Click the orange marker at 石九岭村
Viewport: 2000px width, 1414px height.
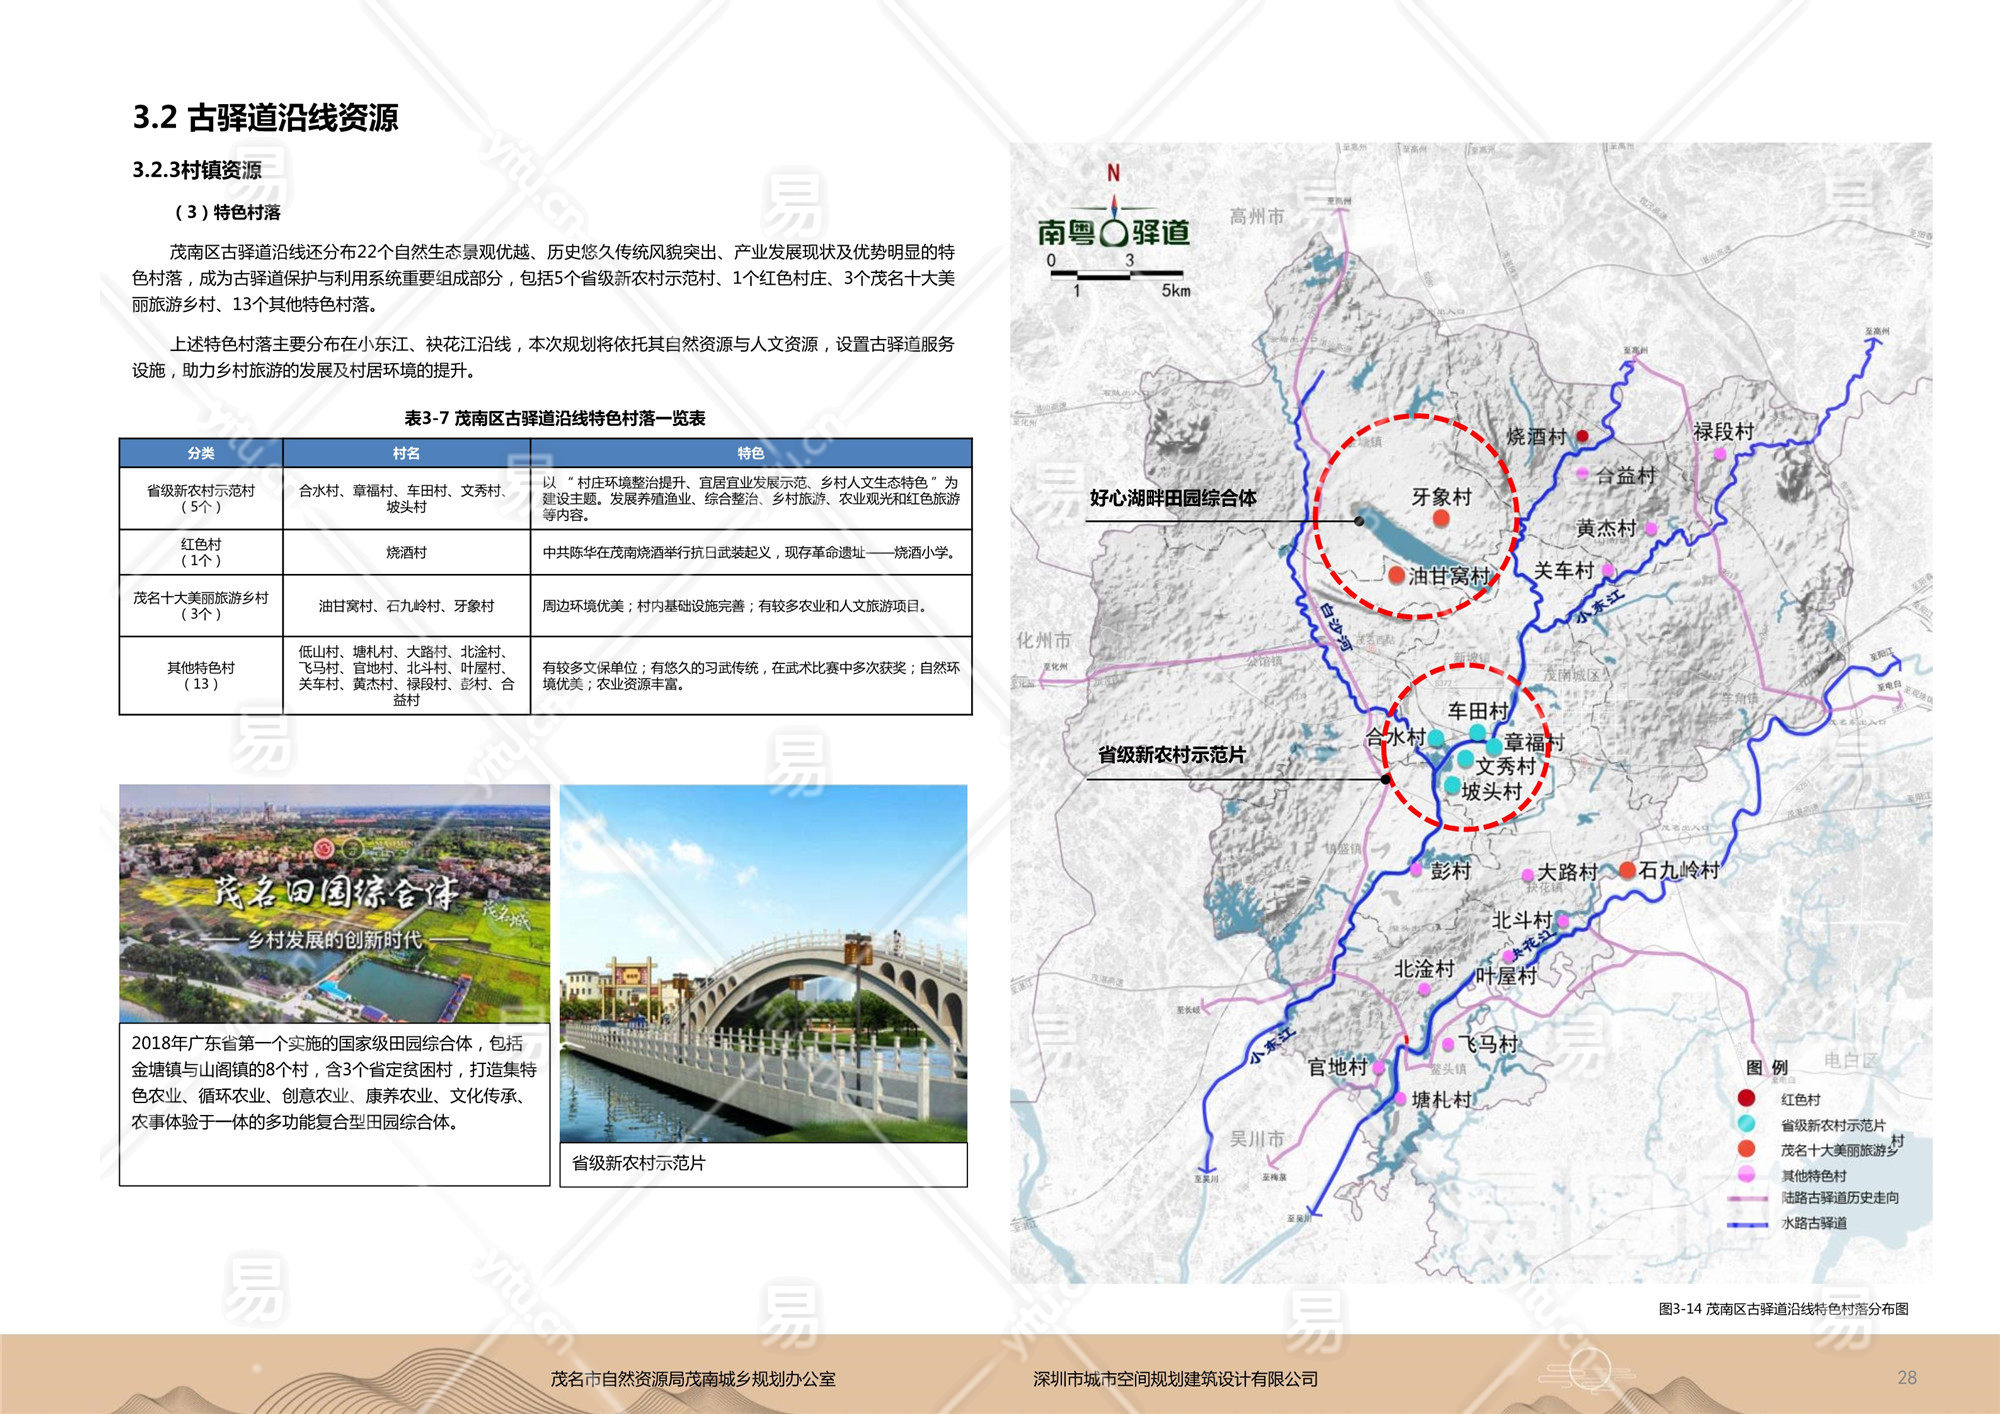coord(1627,870)
